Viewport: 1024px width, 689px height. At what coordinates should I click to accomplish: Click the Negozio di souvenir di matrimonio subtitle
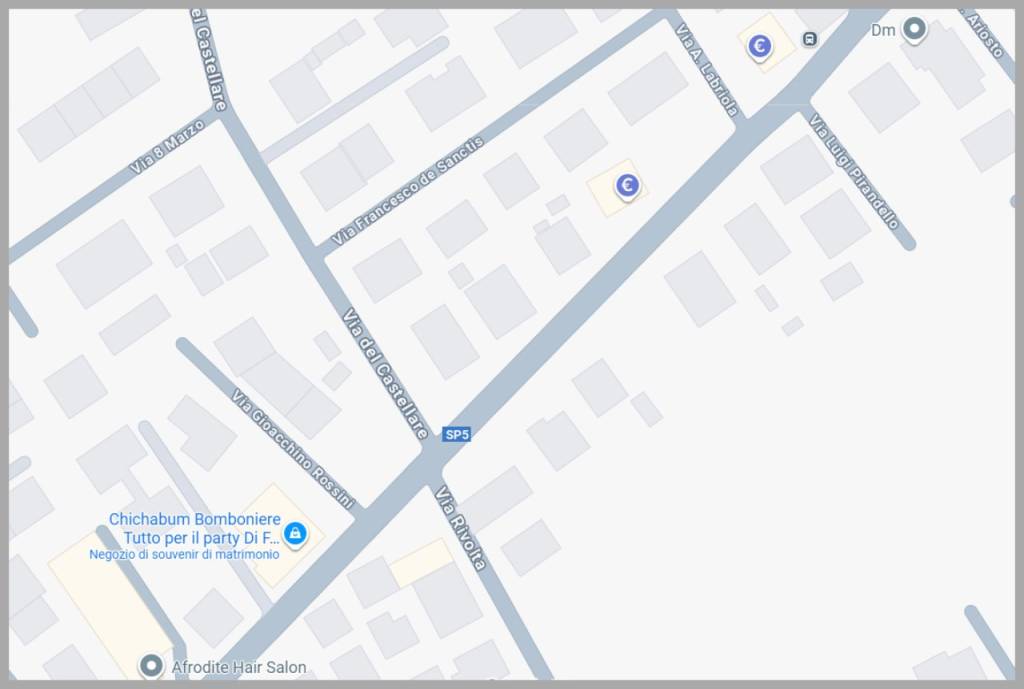pos(184,554)
